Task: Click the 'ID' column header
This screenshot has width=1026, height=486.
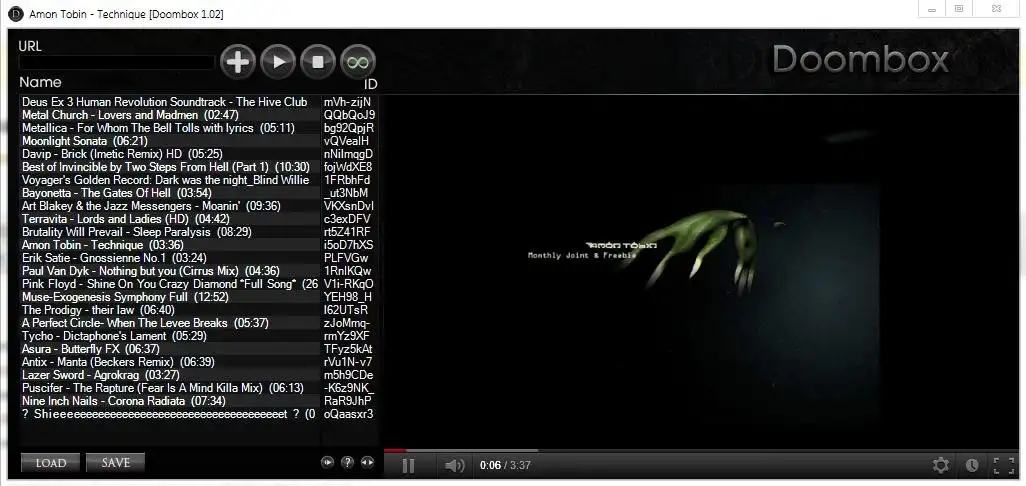Action: point(371,84)
